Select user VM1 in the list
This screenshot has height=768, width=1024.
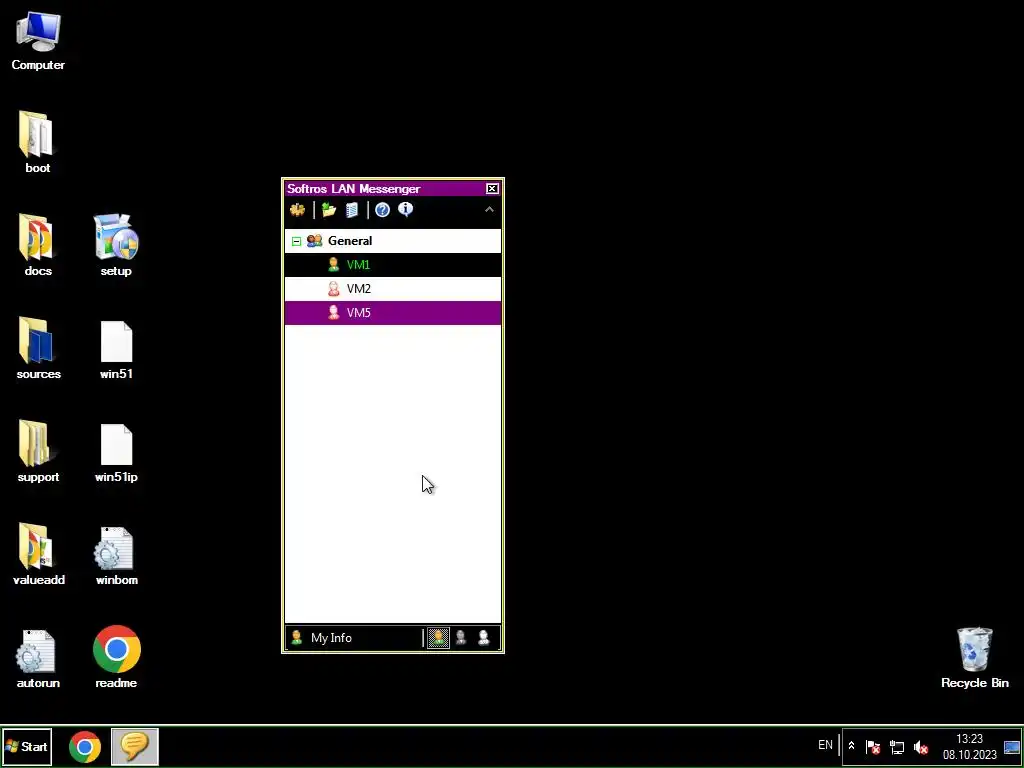coord(393,264)
